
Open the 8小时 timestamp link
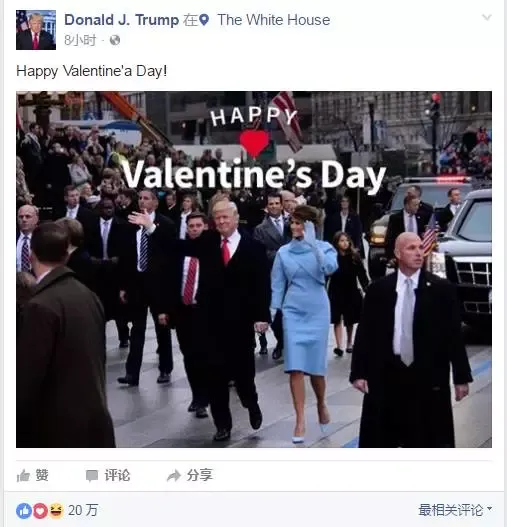[80, 40]
